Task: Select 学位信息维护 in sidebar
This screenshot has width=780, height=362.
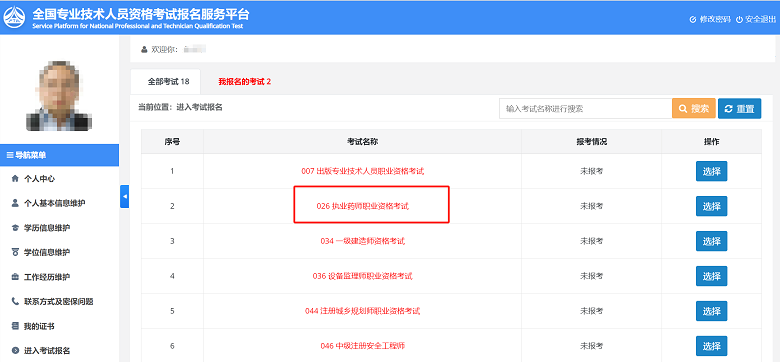Action: (x=41, y=252)
